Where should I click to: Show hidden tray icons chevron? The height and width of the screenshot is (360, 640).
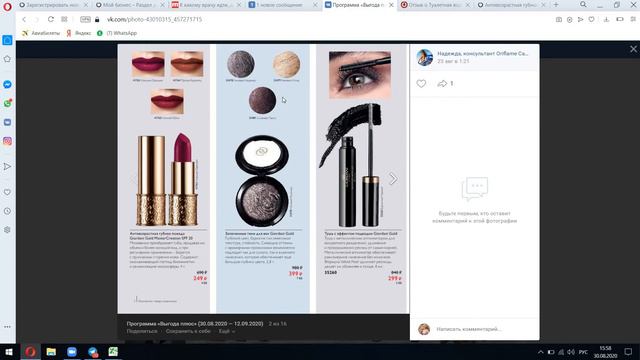[540, 352]
